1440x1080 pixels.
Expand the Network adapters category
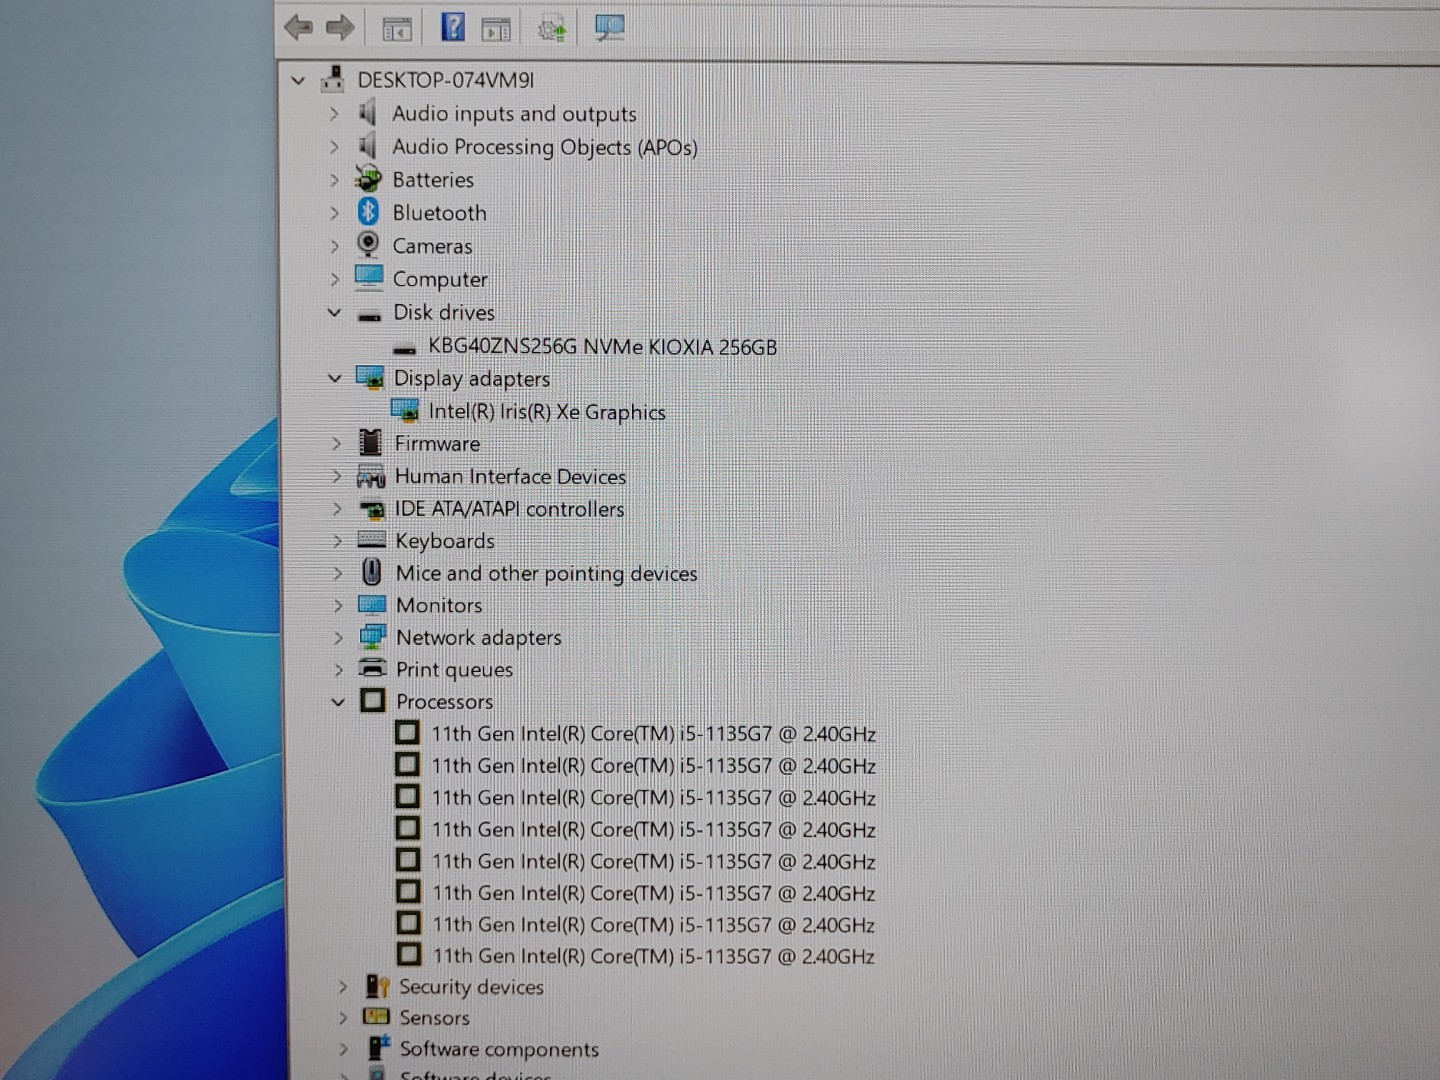coord(339,637)
